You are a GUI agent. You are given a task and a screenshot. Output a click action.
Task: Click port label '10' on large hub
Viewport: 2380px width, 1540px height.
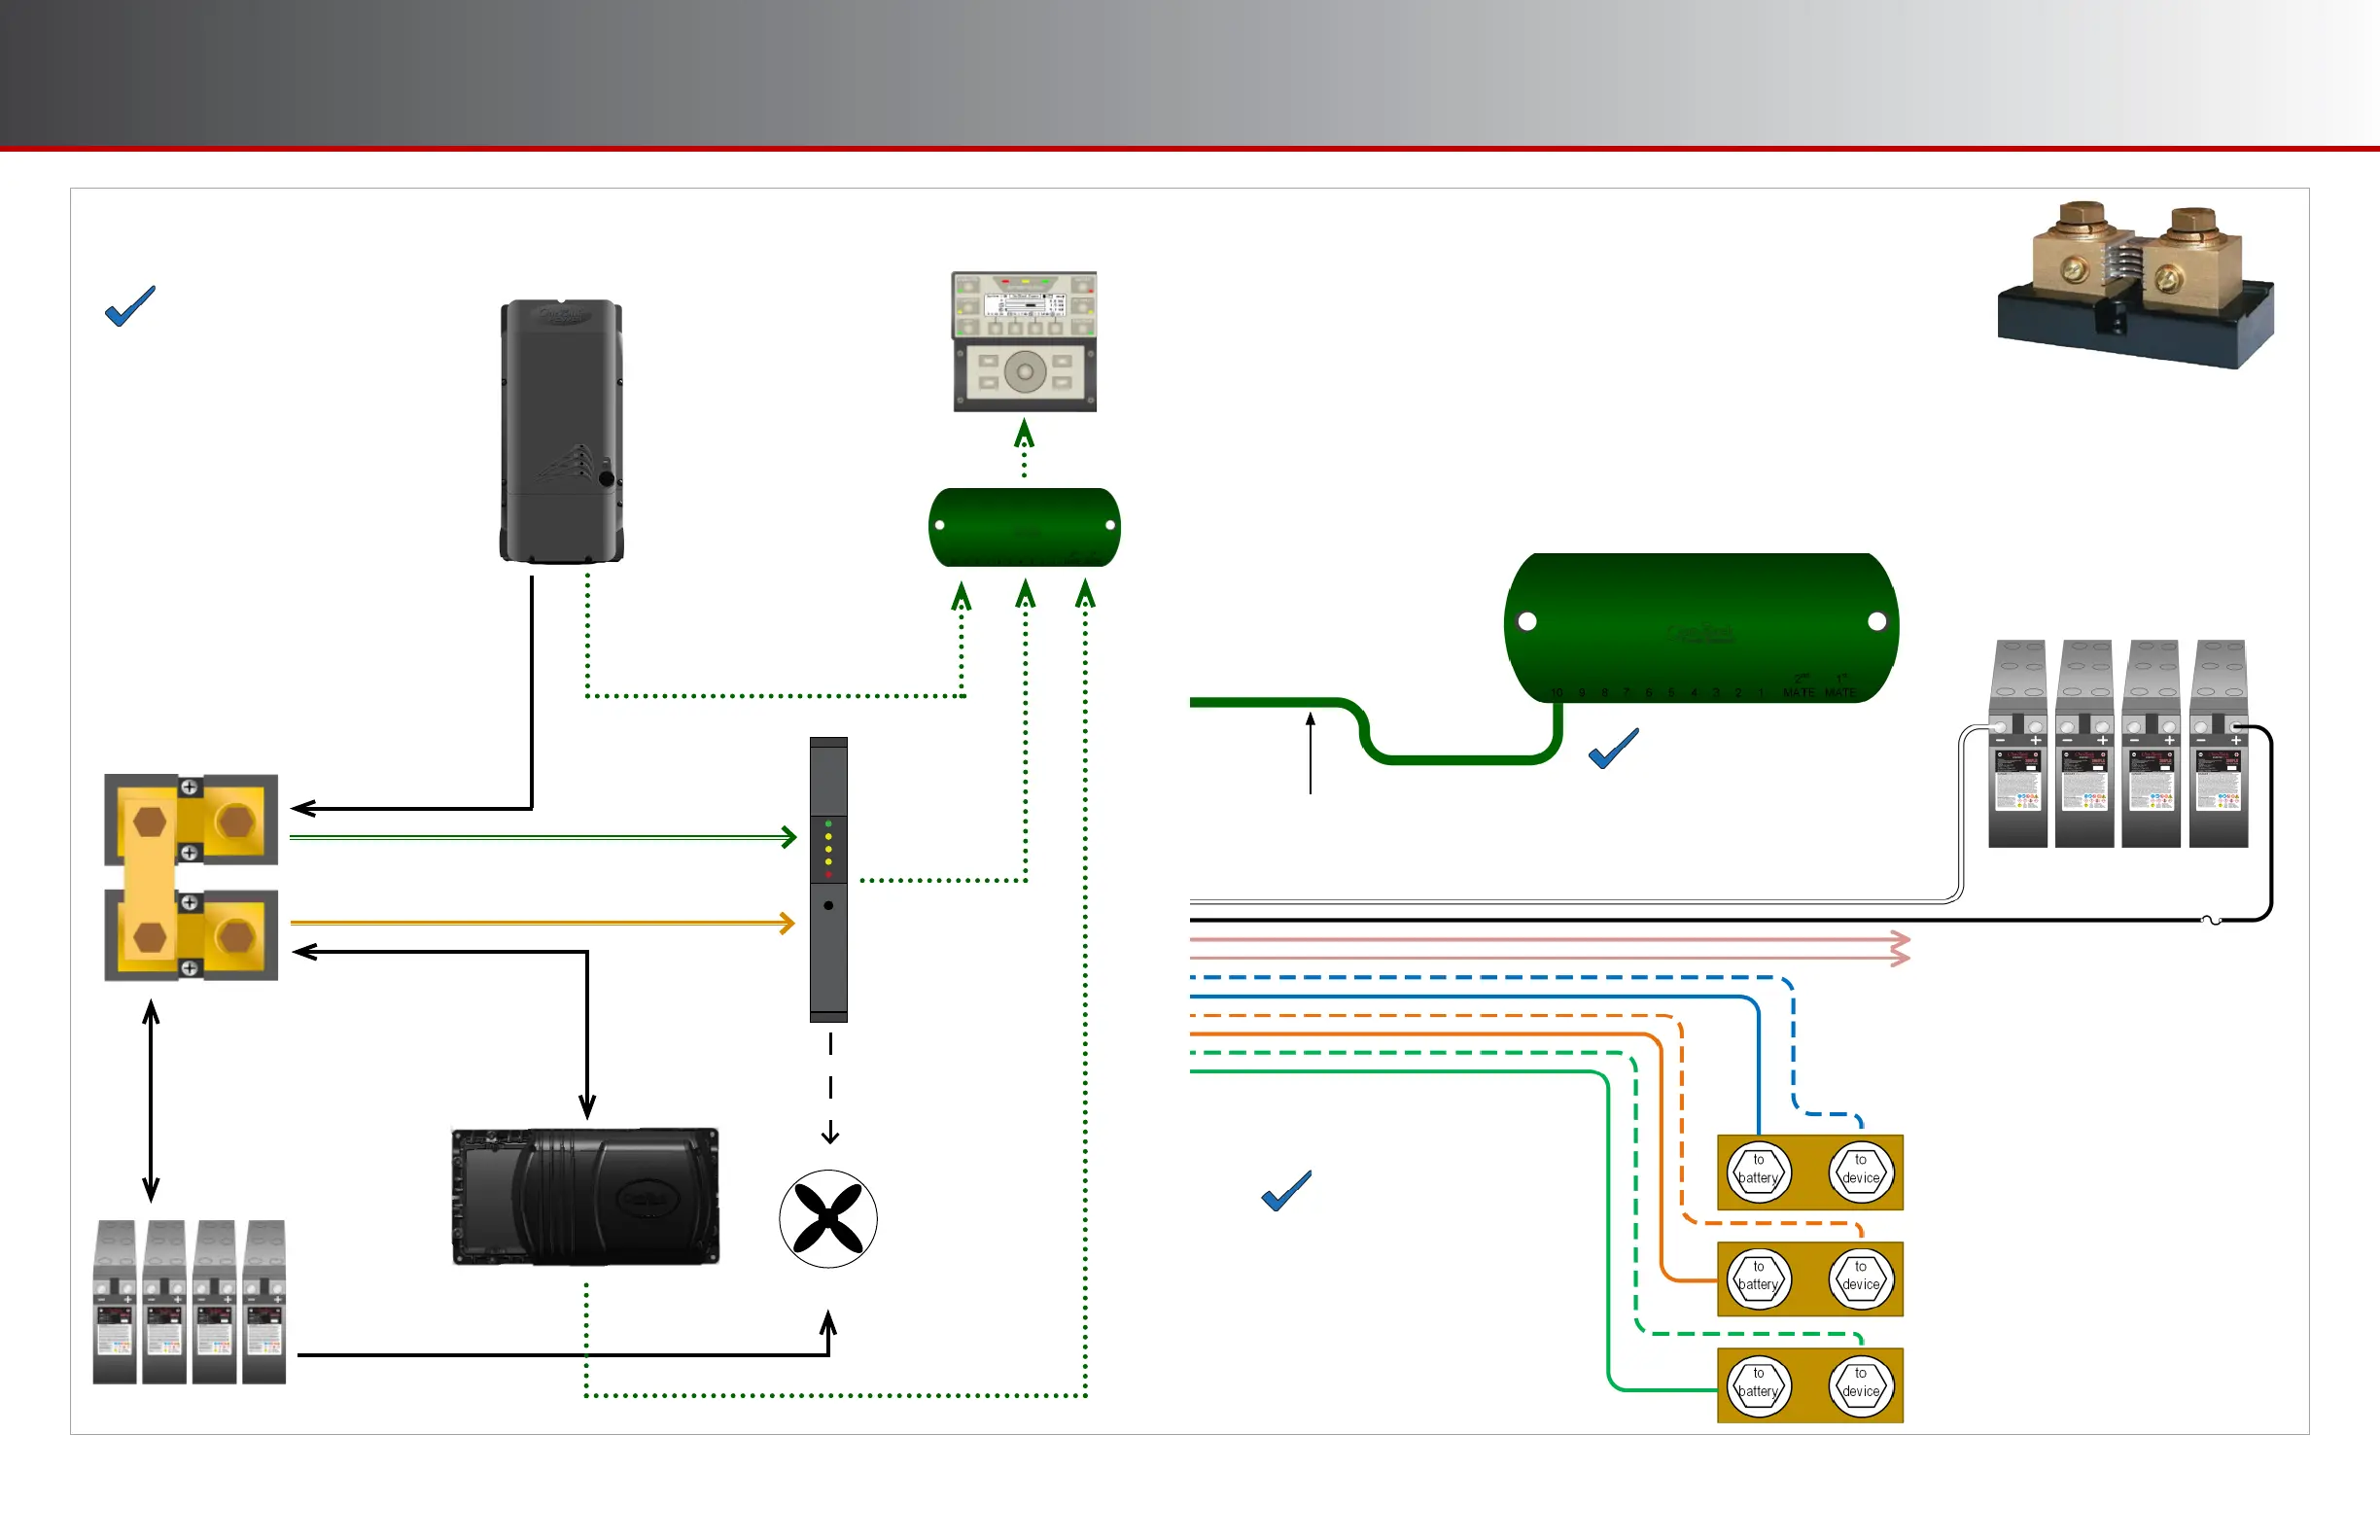pos(1558,693)
